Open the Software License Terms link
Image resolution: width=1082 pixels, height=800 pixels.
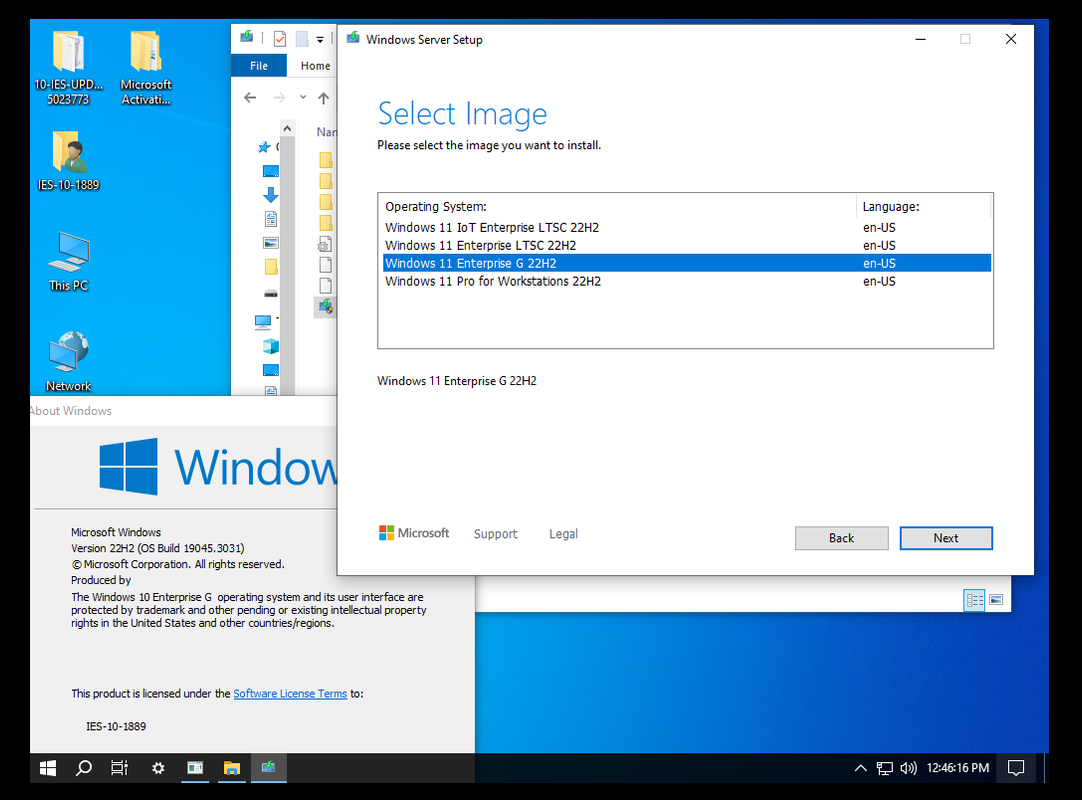290,694
